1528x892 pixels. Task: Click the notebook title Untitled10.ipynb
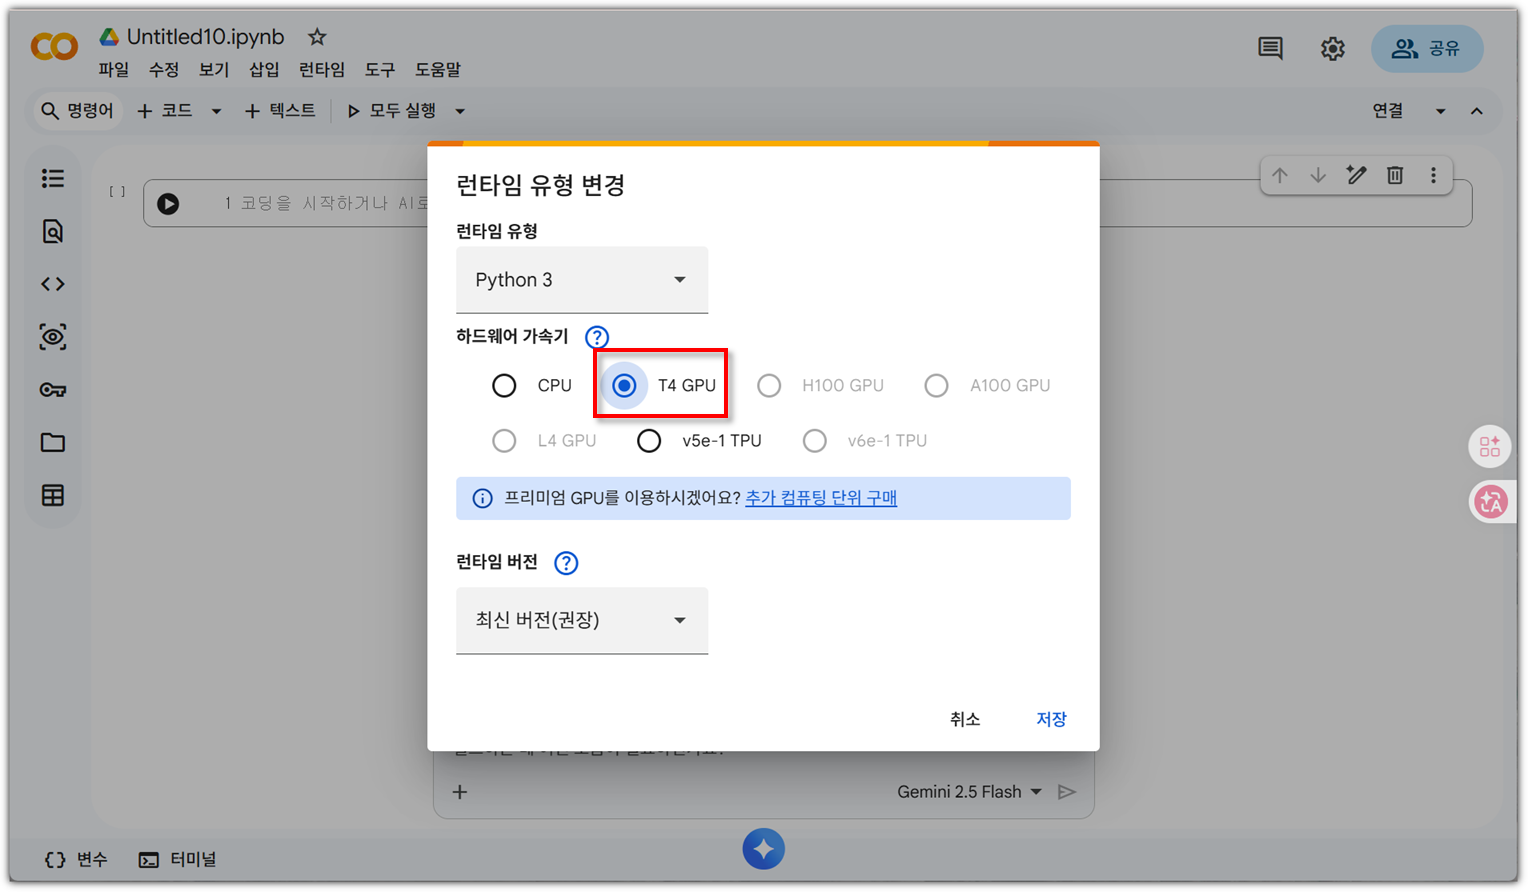click(x=205, y=37)
